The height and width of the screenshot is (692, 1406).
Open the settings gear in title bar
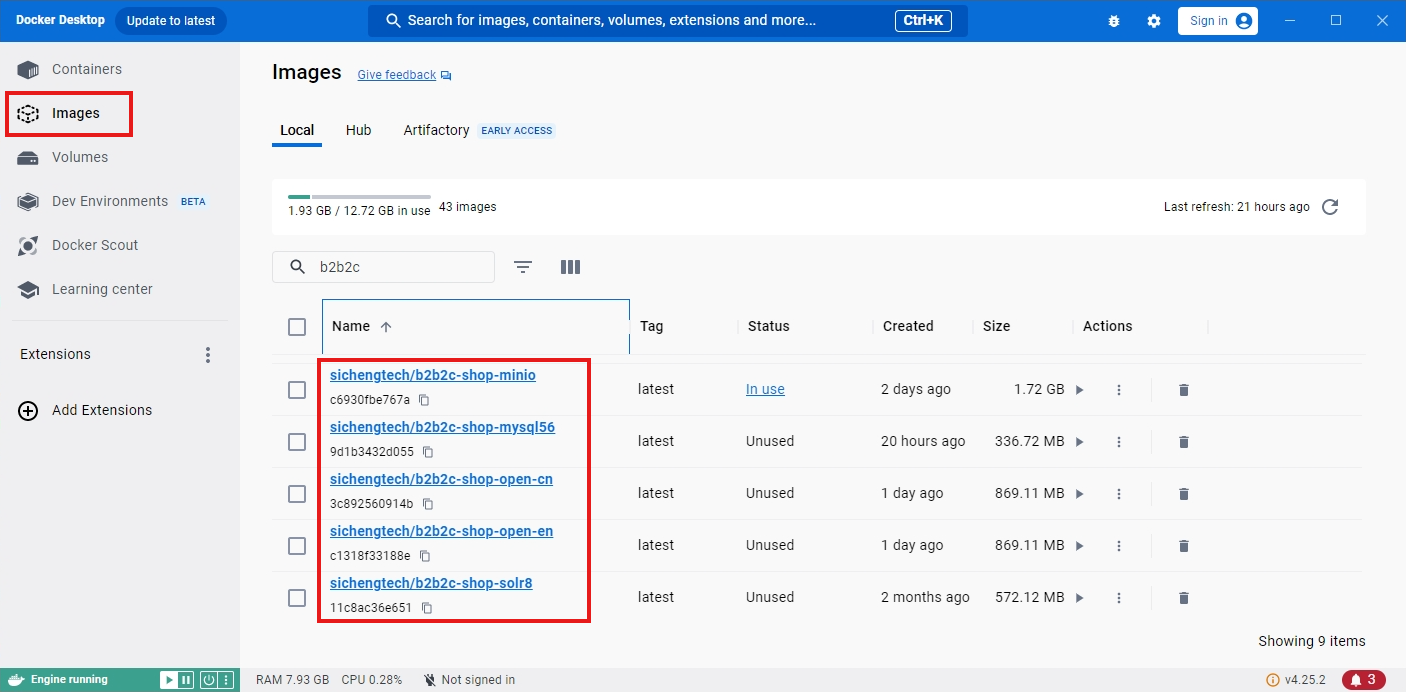pos(1154,21)
